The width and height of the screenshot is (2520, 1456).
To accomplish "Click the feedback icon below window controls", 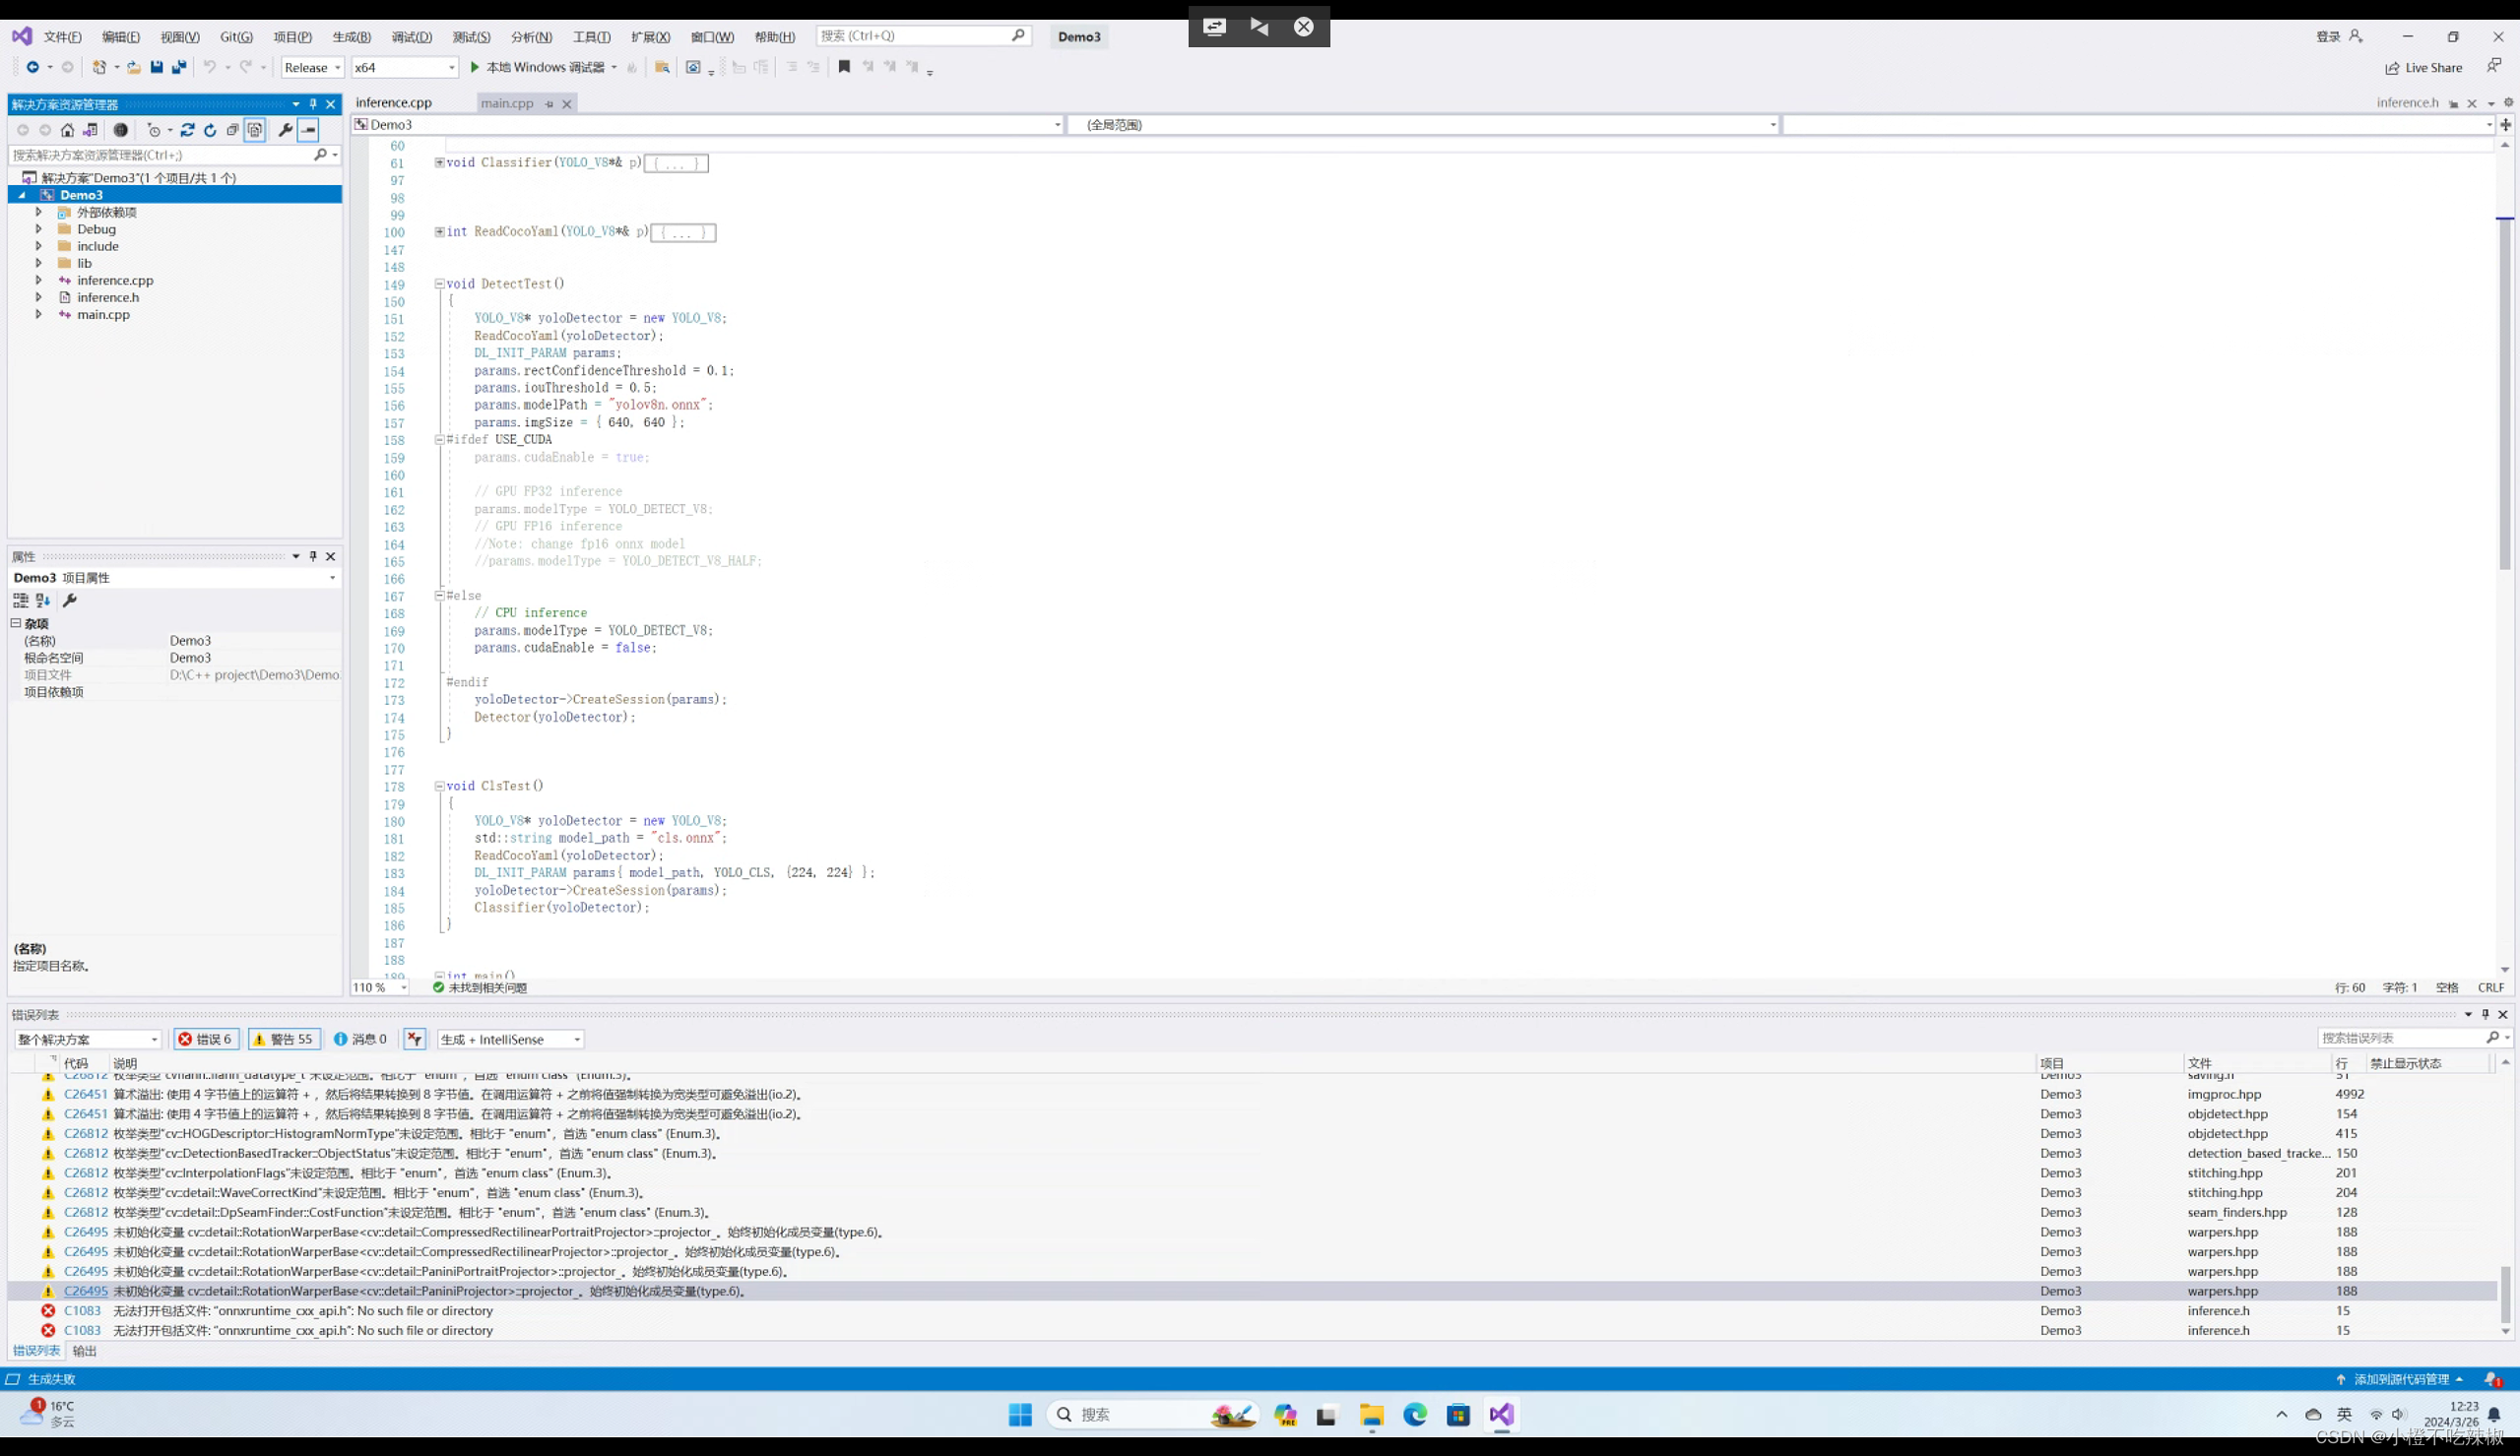I will 2494,66.
